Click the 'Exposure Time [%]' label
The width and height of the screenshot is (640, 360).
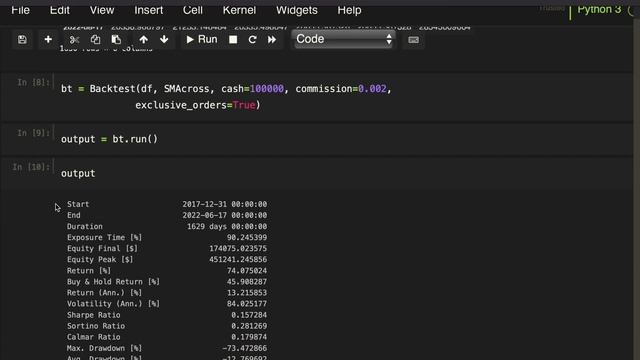(104, 237)
